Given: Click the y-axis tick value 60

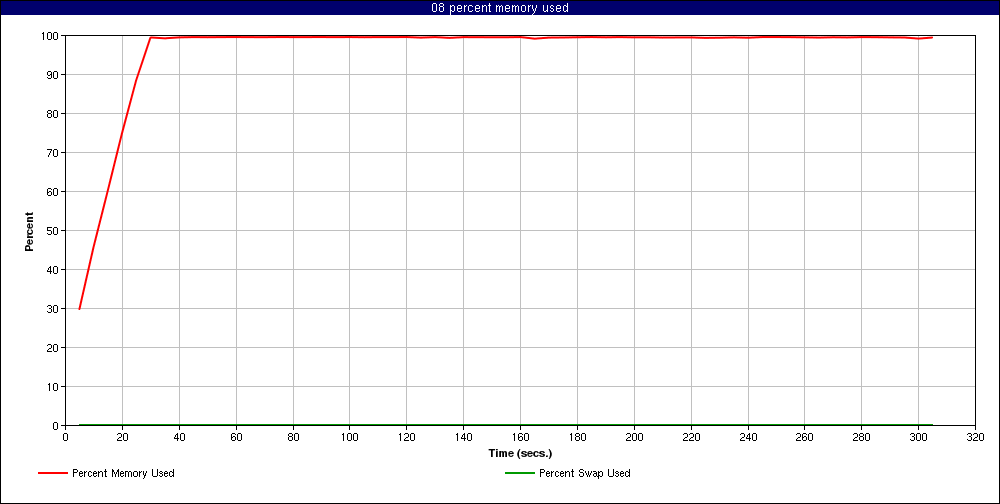Looking at the screenshot, I should [54, 191].
